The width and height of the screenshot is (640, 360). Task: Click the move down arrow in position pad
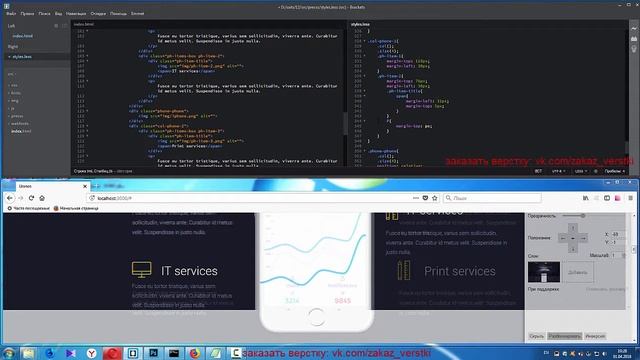pyautogui.click(x=573, y=248)
